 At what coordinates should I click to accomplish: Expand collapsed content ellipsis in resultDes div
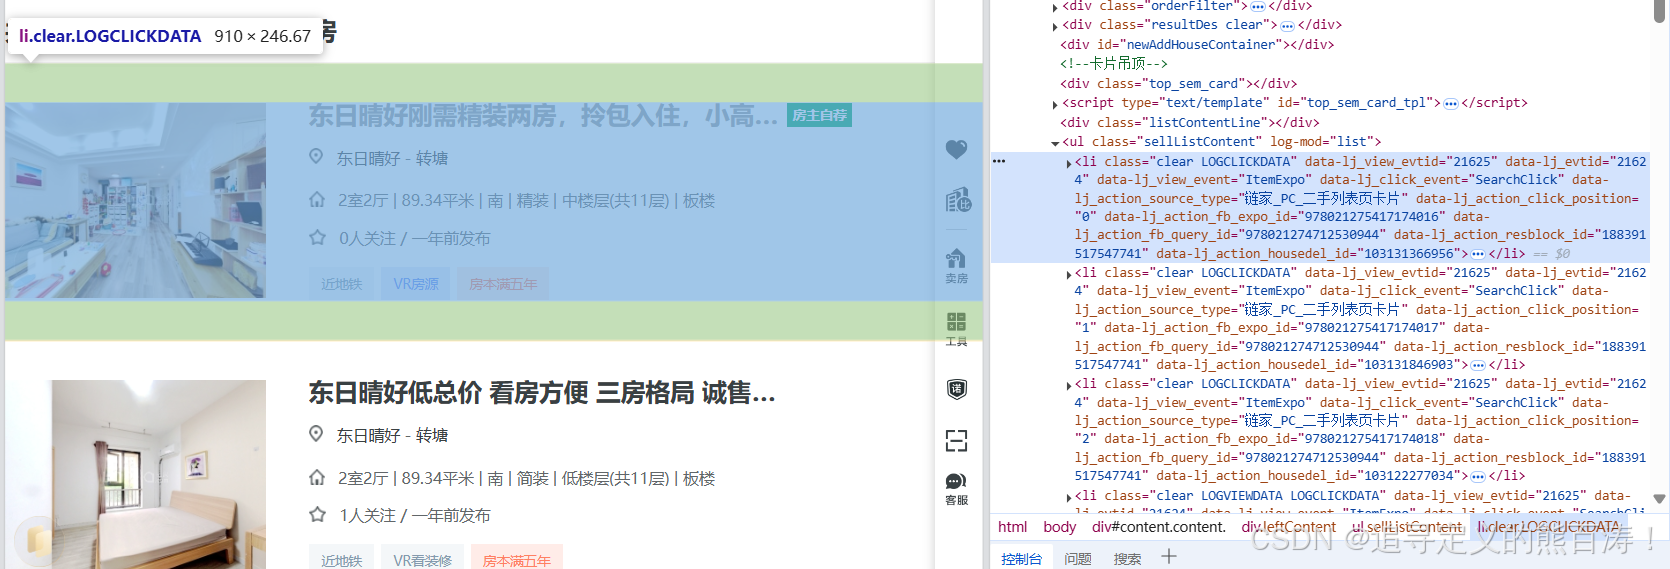coord(1287,25)
